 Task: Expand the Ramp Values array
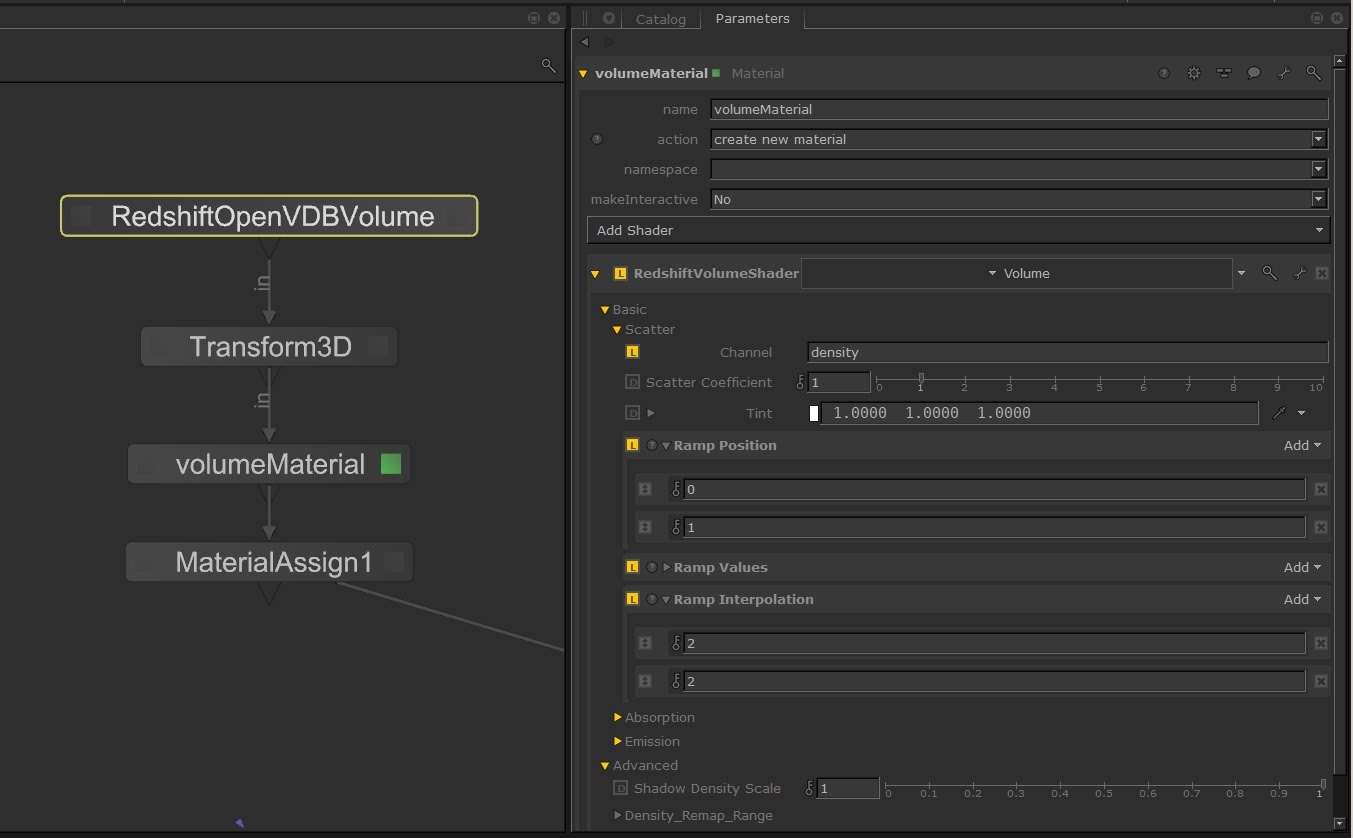point(667,567)
